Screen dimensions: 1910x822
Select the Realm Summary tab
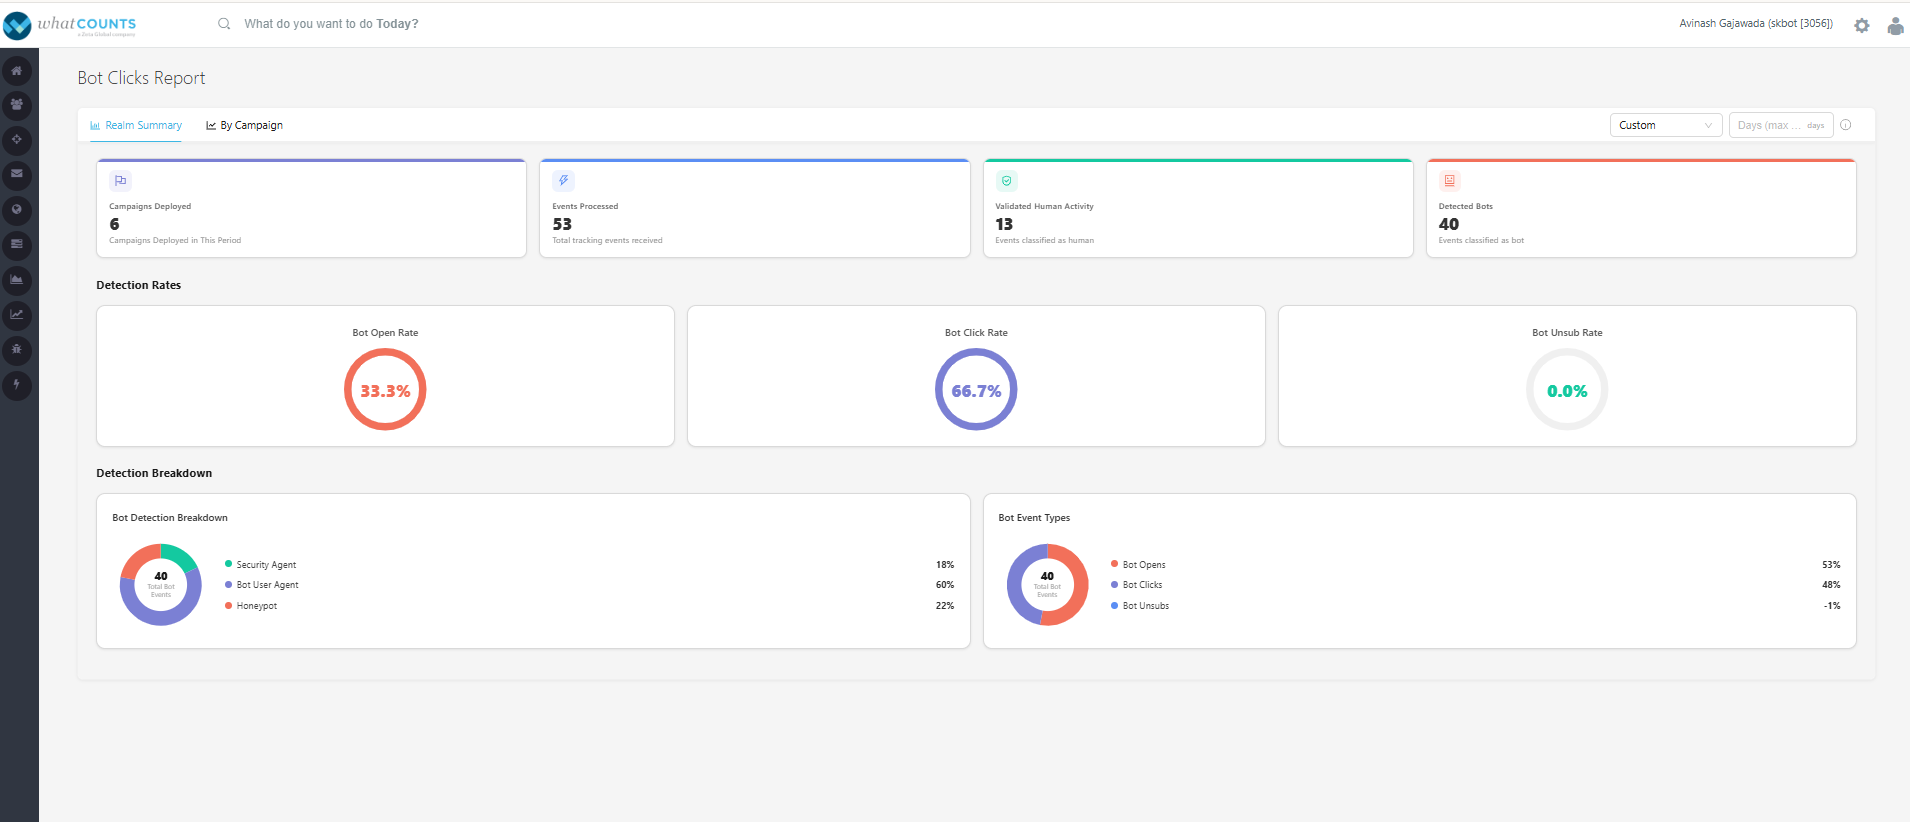pos(136,125)
